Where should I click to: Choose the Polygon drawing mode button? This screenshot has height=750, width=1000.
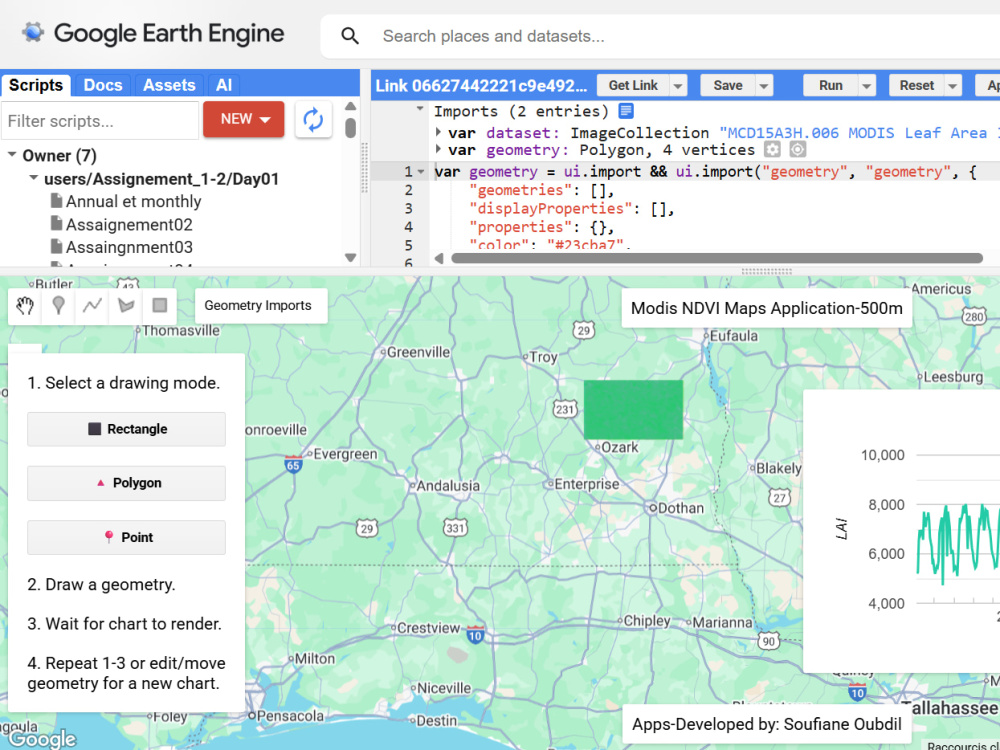click(x=126, y=483)
